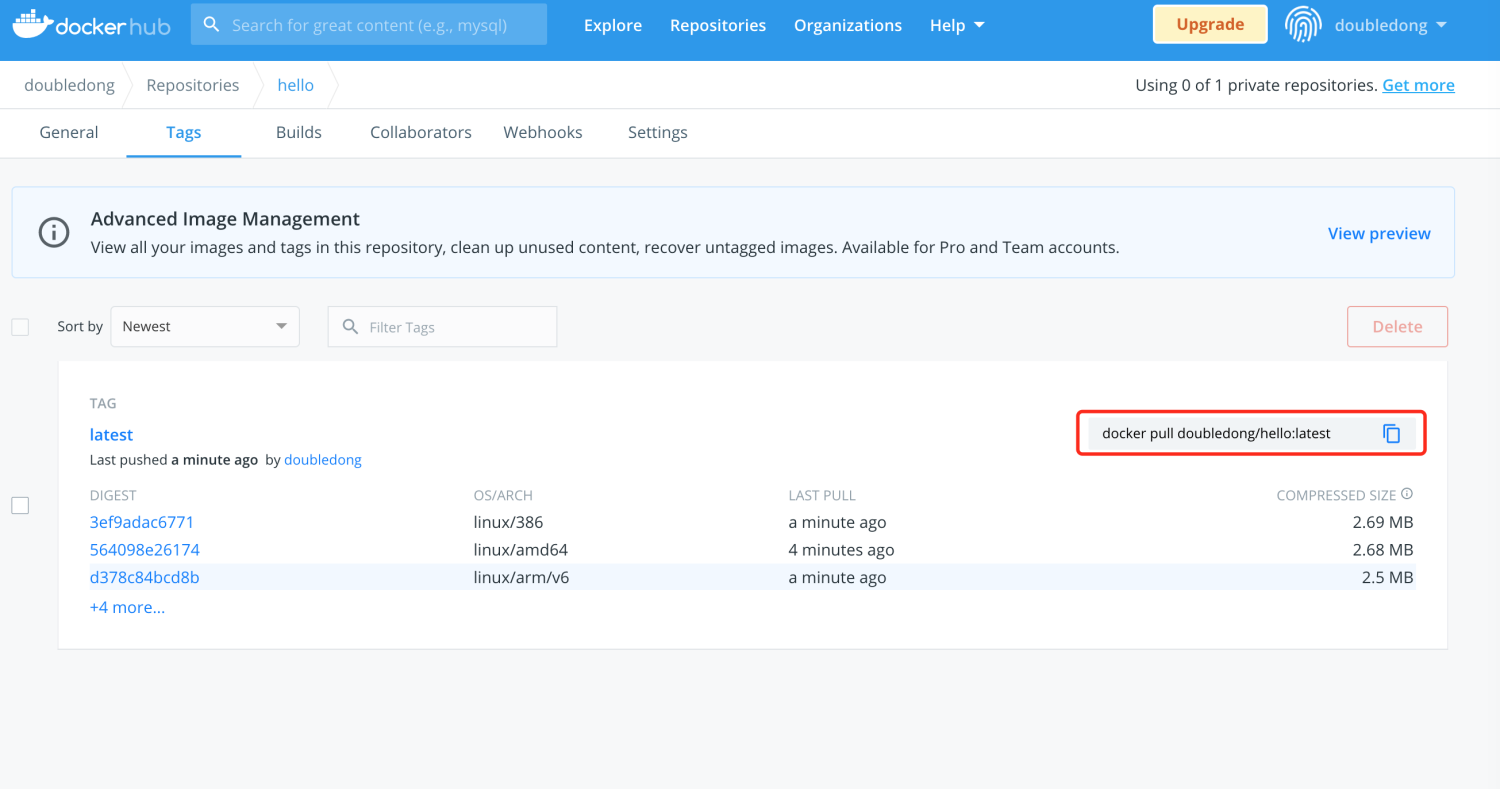Go to Repositories in top navigation

pos(718,25)
